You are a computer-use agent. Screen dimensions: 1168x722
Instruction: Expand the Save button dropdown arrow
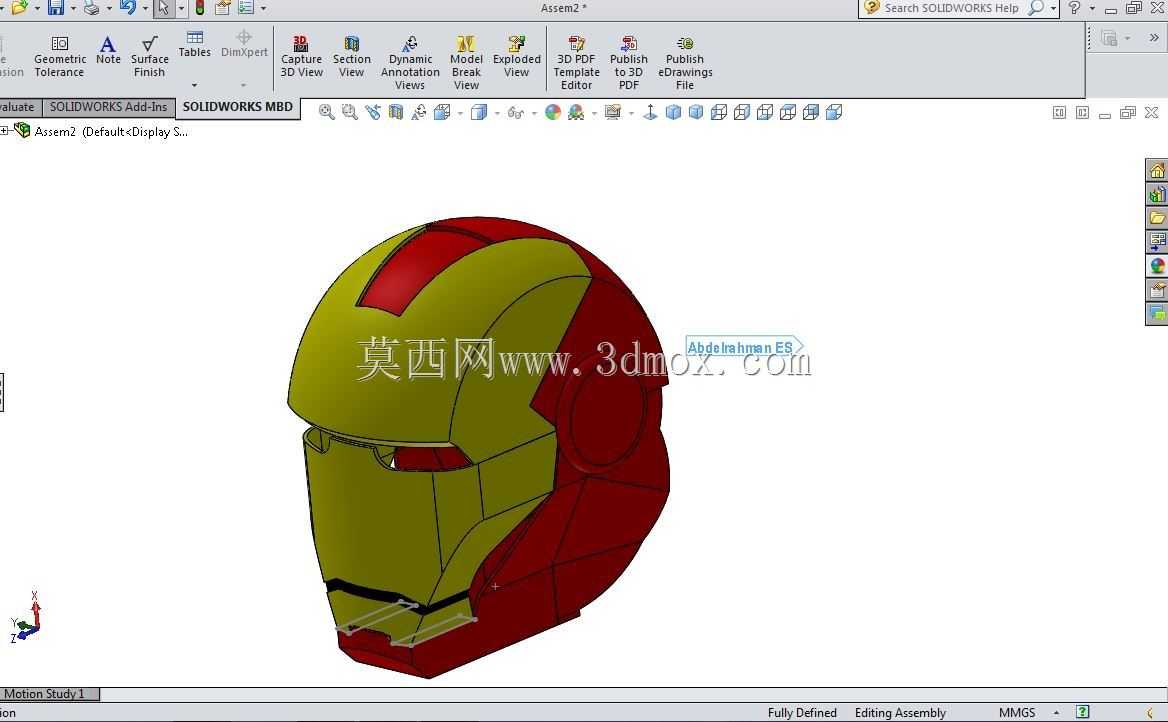tap(73, 8)
